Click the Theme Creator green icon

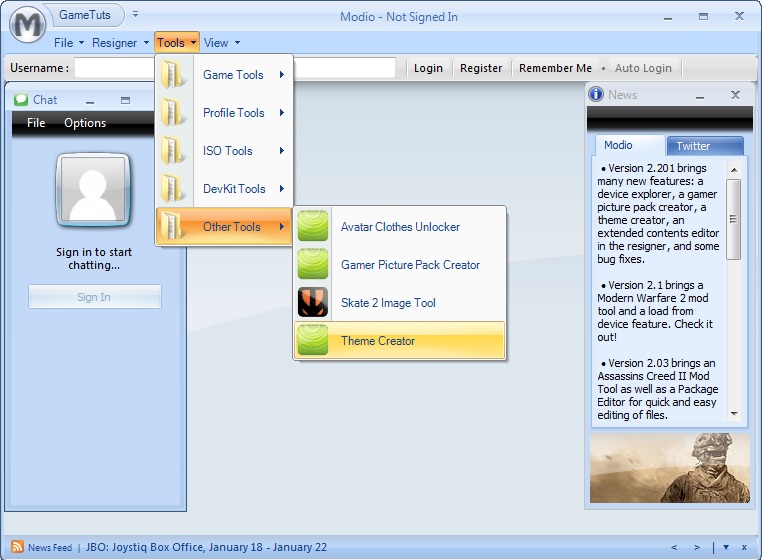coord(312,340)
